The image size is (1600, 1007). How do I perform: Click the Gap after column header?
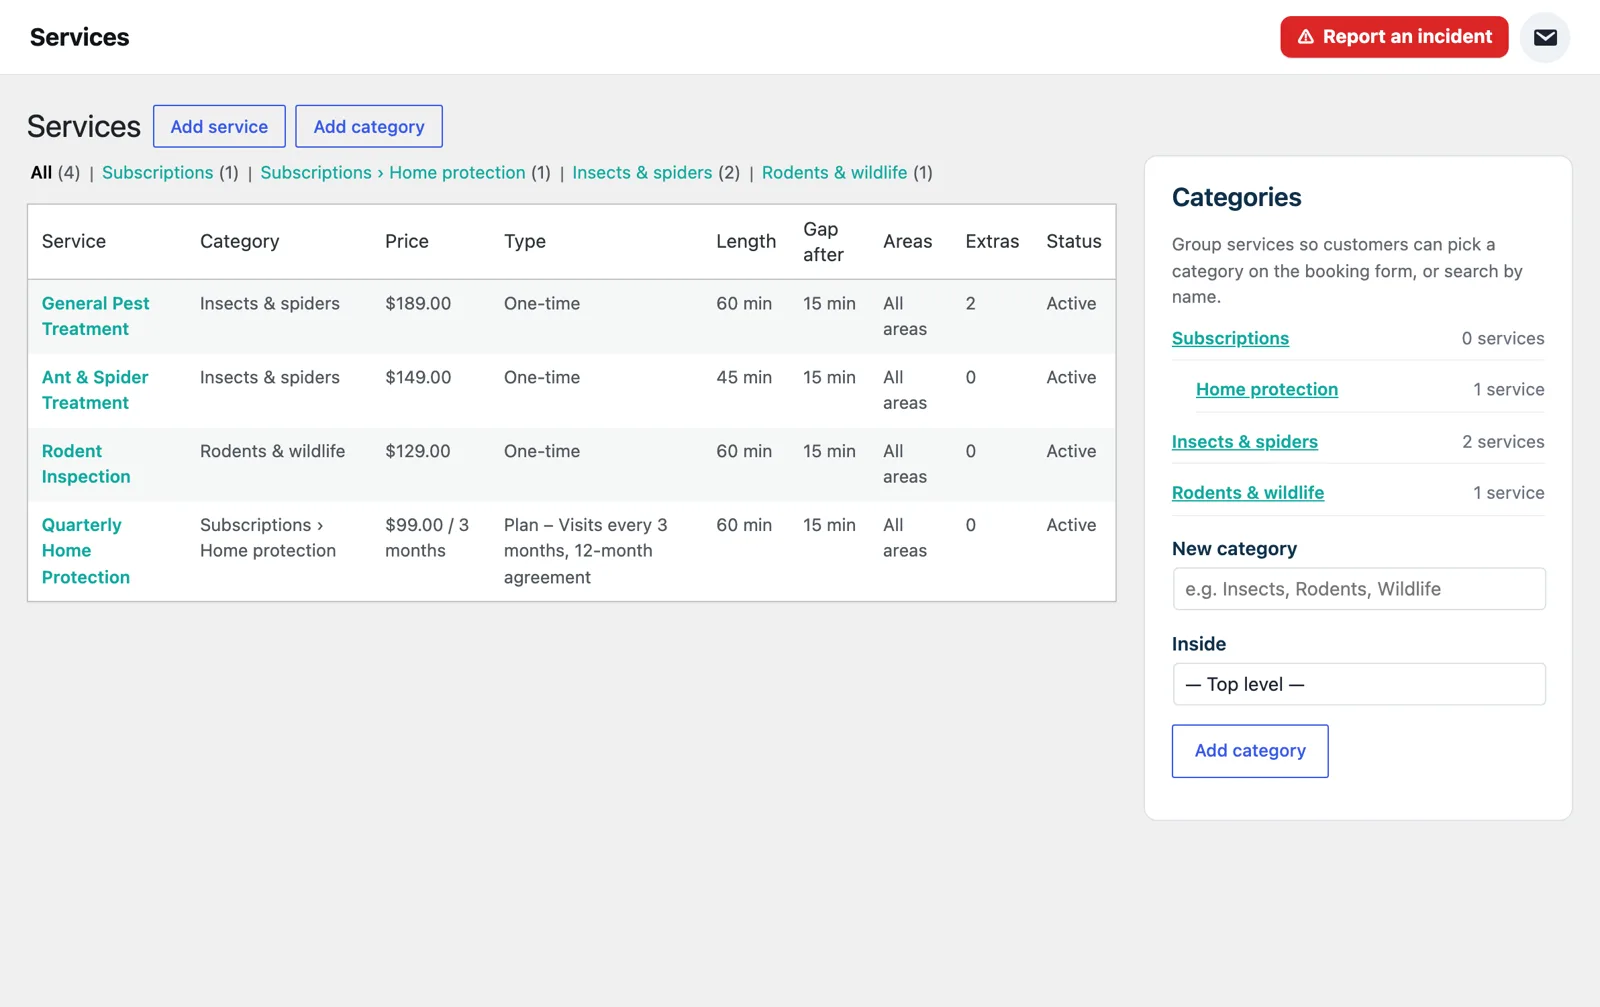click(824, 242)
